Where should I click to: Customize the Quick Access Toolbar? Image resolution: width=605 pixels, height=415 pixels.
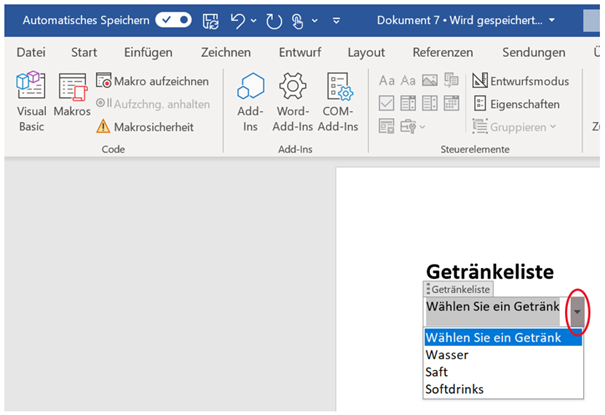pyautogui.click(x=336, y=20)
